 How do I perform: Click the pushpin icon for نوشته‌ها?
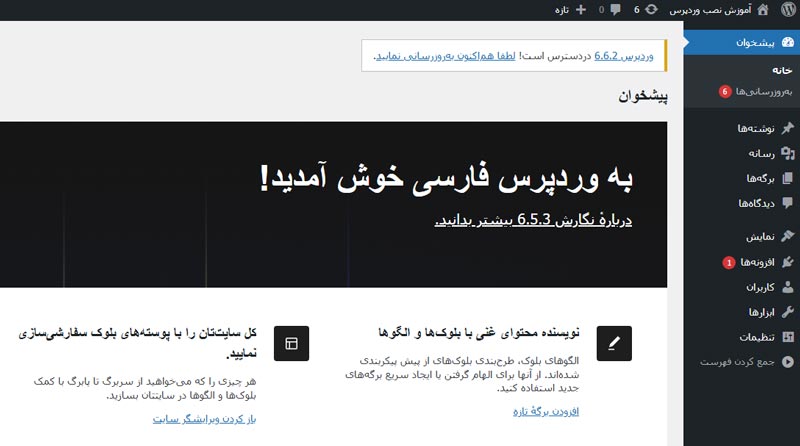pos(788,128)
